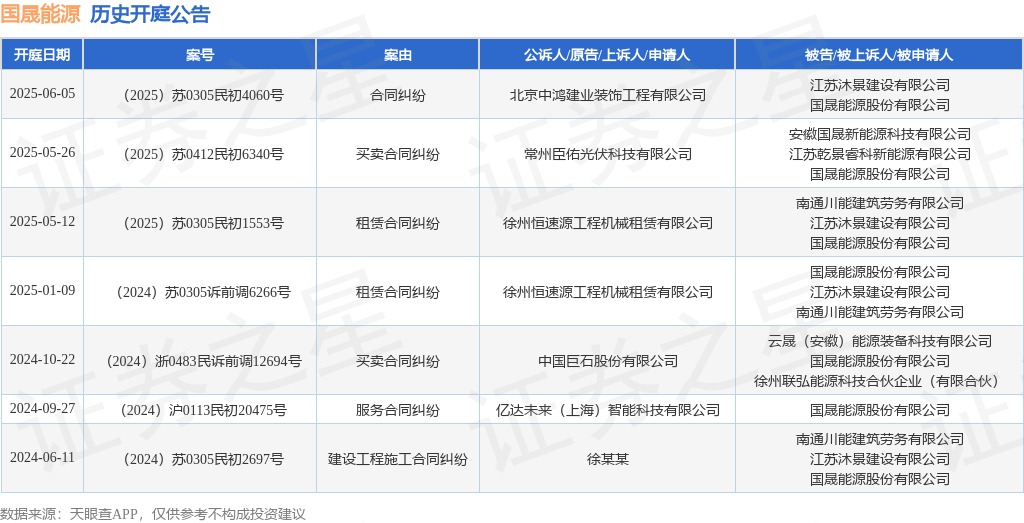The width and height of the screenshot is (1024, 523).
Task: Select the date 2024-09-27
Action: tap(42, 409)
